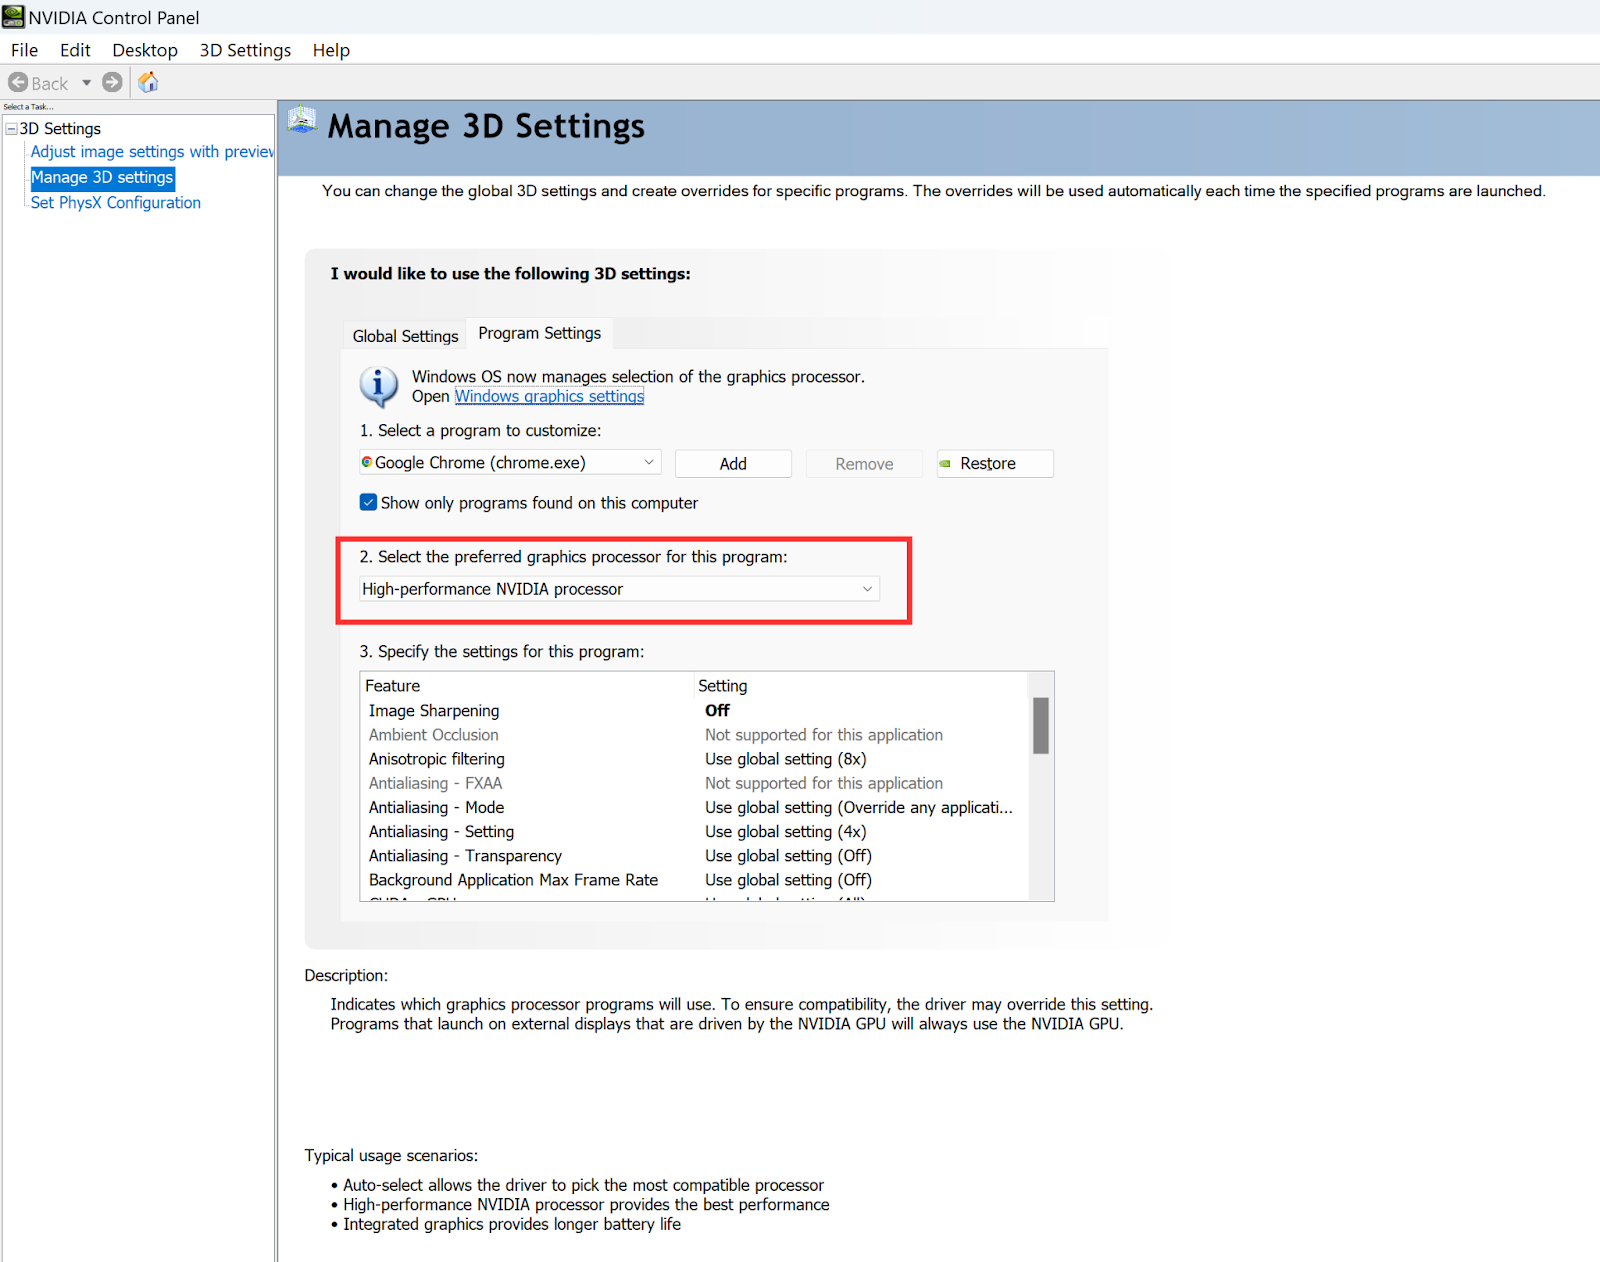
Task: Select Background Application Max Frame Rate row
Action: point(693,880)
